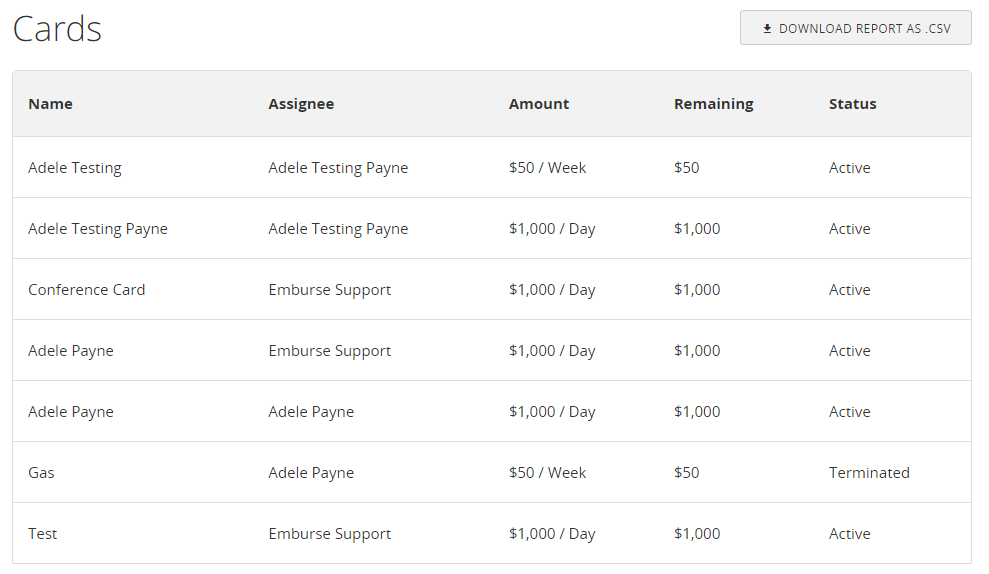The image size is (989, 574).
Task: Open the Adele Testing Payne card
Action: pos(492,228)
